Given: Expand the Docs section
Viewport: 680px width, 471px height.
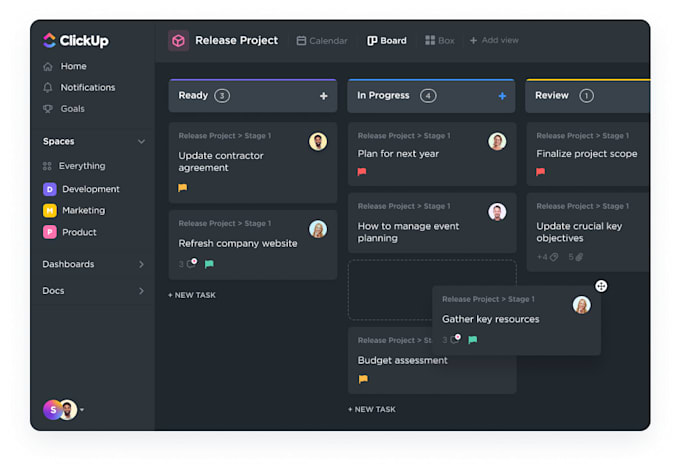Looking at the screenshot, I should (141, 291).
